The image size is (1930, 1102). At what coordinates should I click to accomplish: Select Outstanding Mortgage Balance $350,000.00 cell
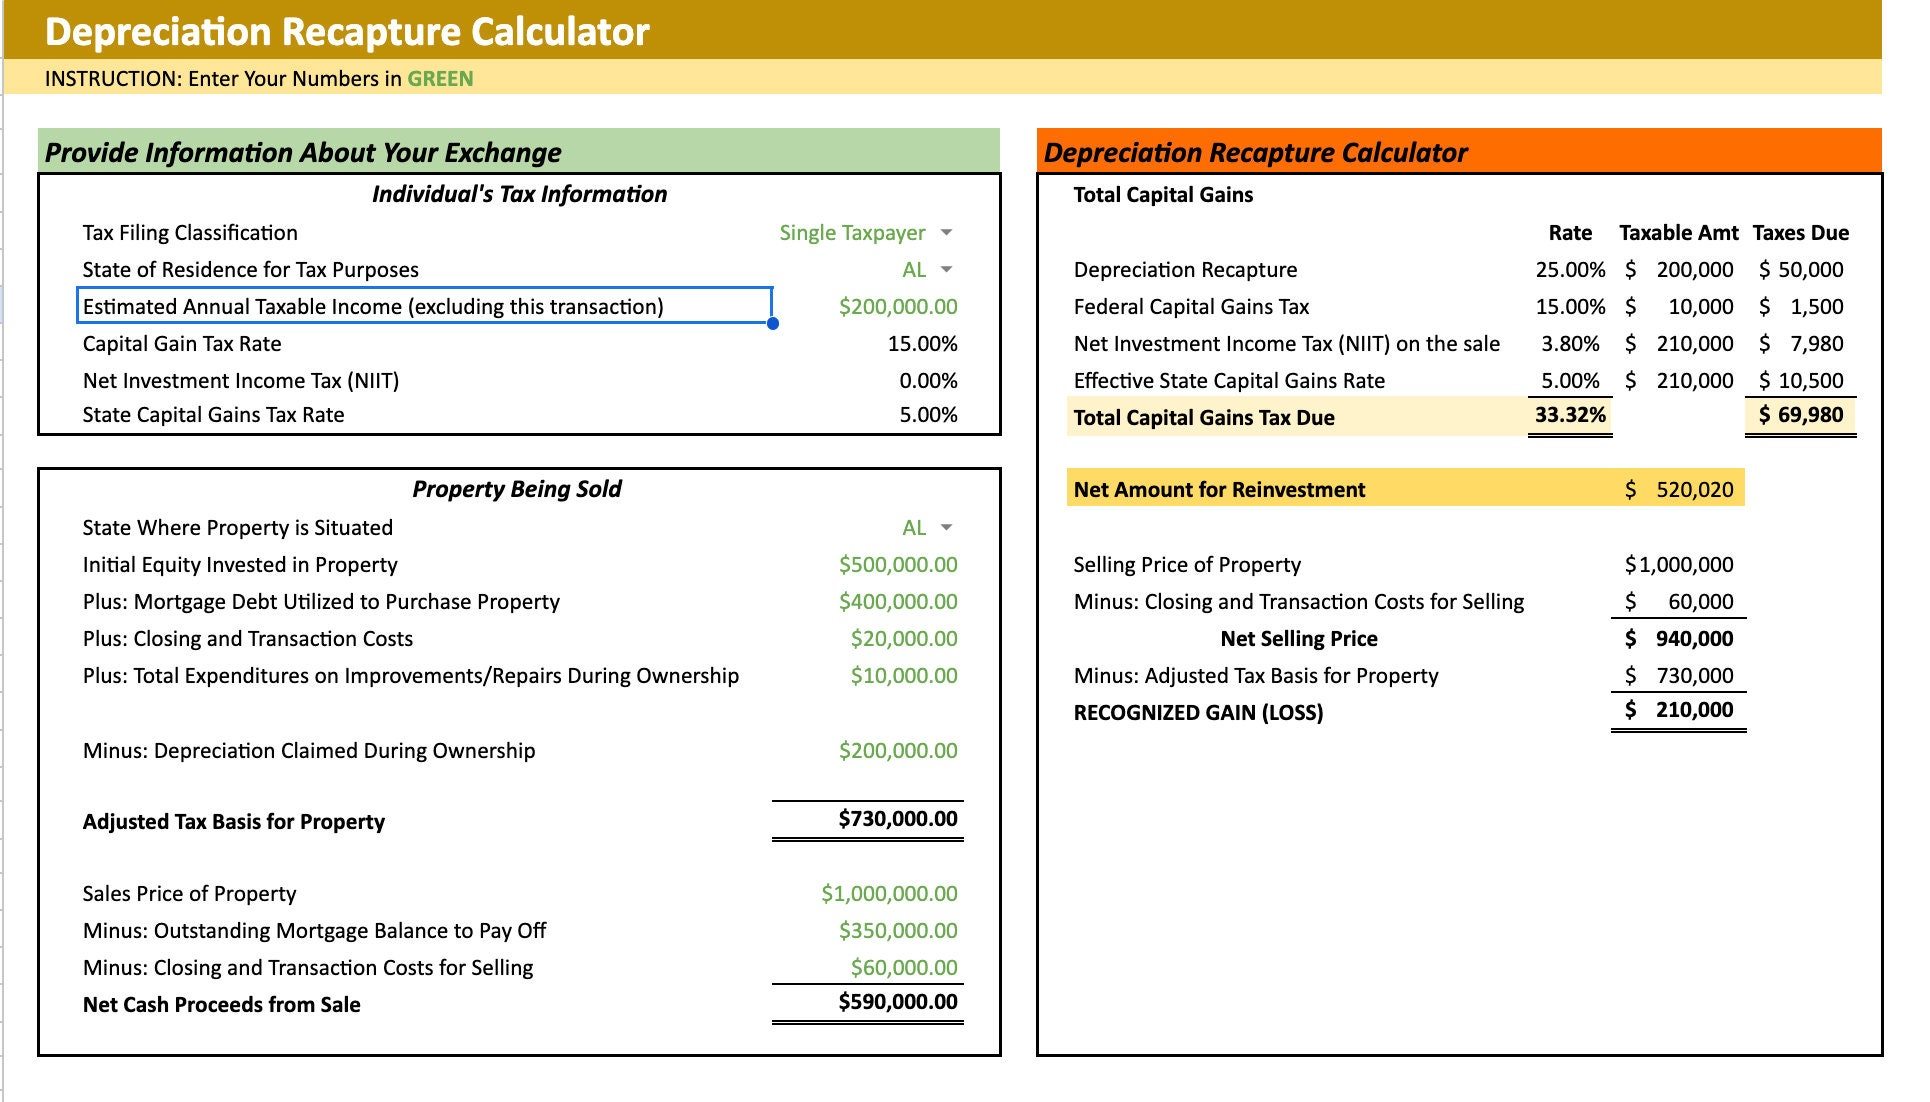pos(897,931)
